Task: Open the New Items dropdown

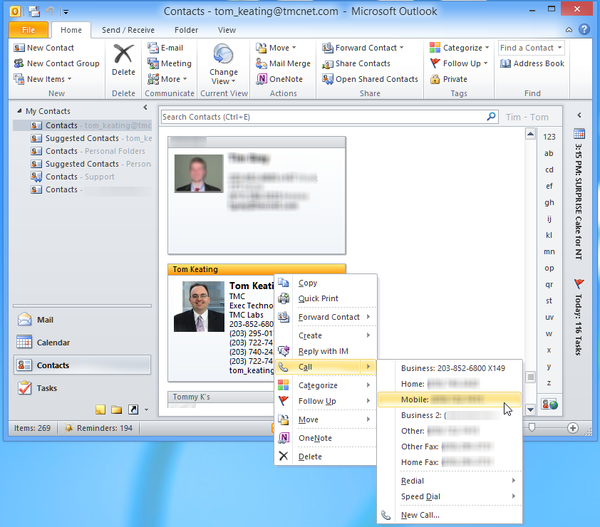Action: point(45,79)
